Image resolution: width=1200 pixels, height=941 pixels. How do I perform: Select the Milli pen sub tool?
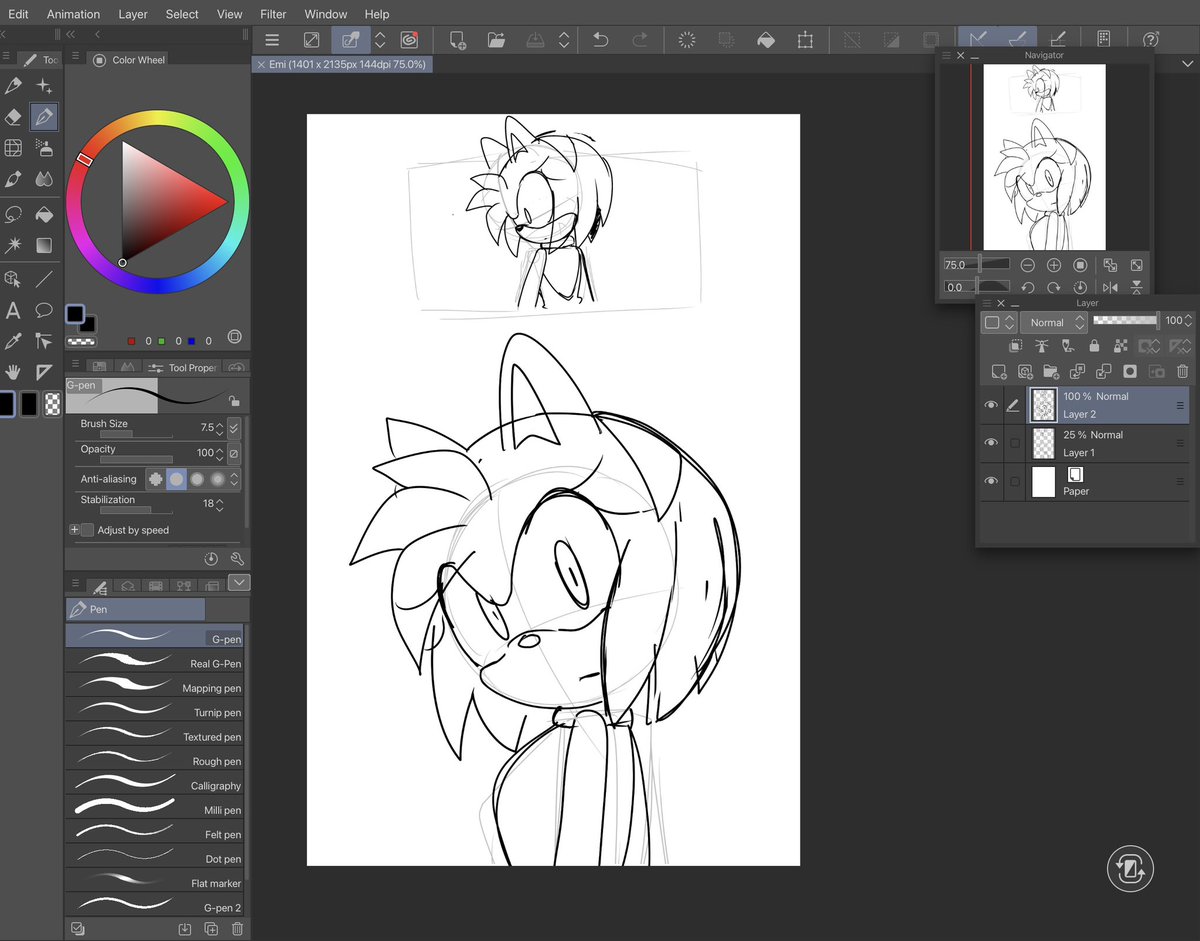pos(154,807)
